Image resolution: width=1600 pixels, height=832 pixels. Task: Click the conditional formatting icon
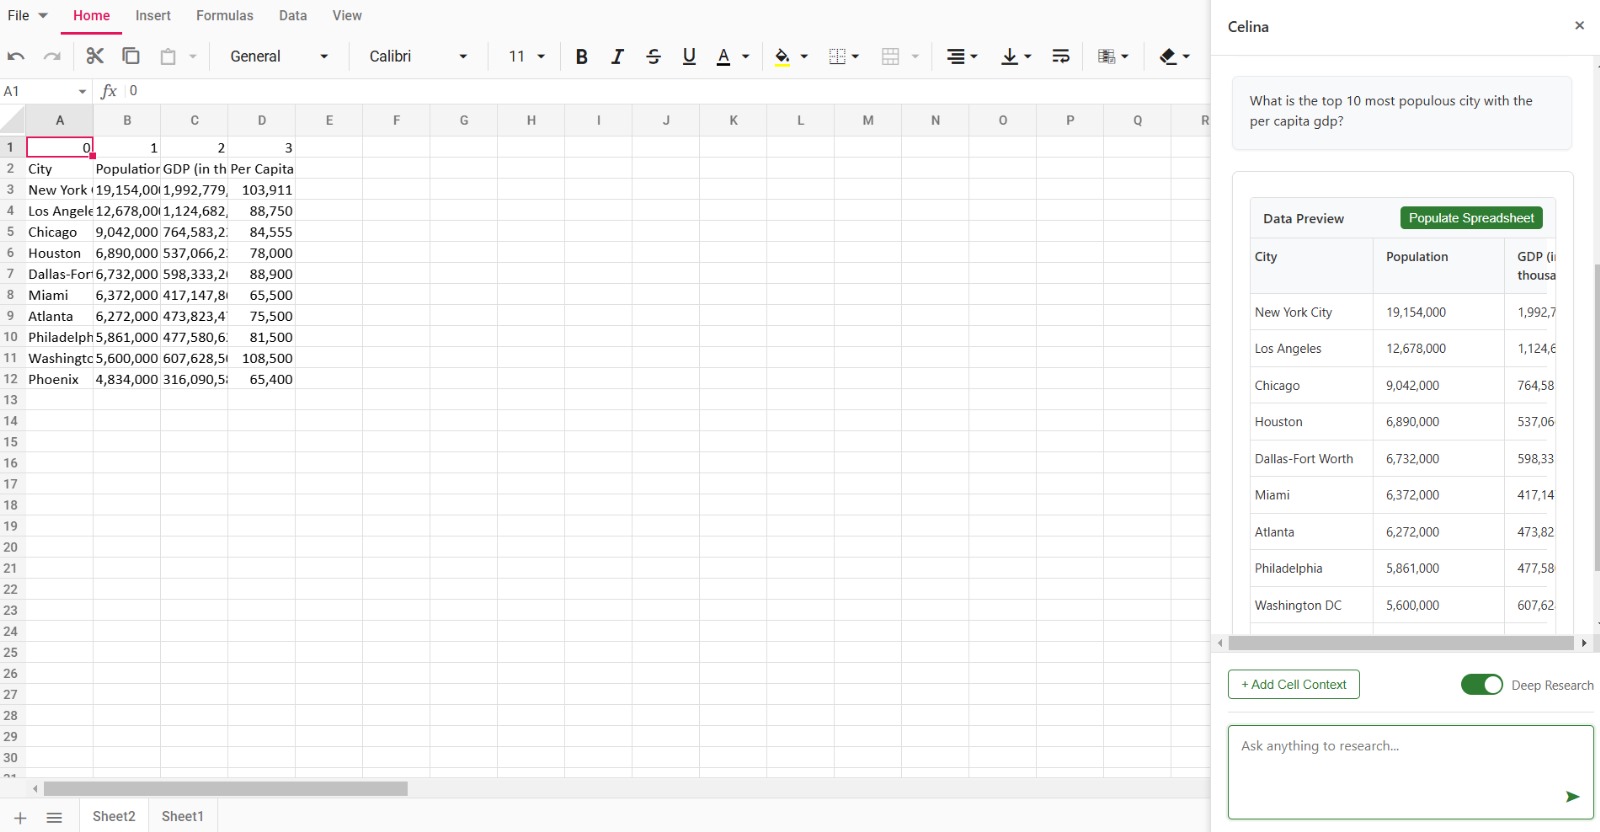pyautogui.click(x=1106, y=57)
